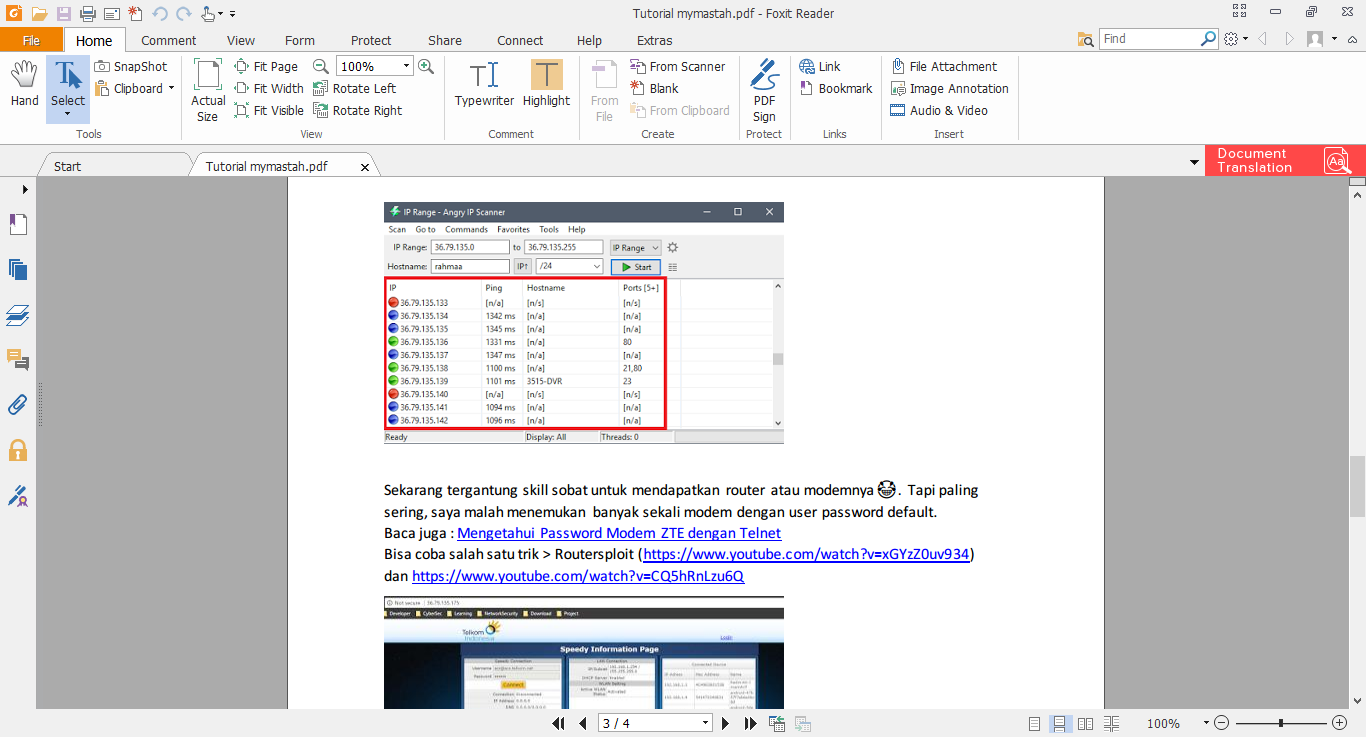The height and width of the screenshot is (737, 1366).
Task: Open the document tab list dropdown
Action: (x=1194, y=162)
